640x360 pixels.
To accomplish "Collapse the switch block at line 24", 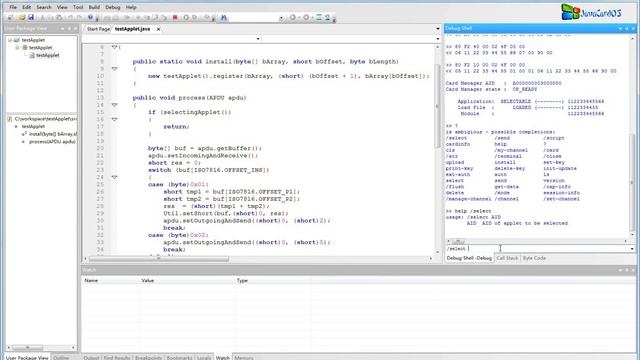I will [x=115, y=177].
